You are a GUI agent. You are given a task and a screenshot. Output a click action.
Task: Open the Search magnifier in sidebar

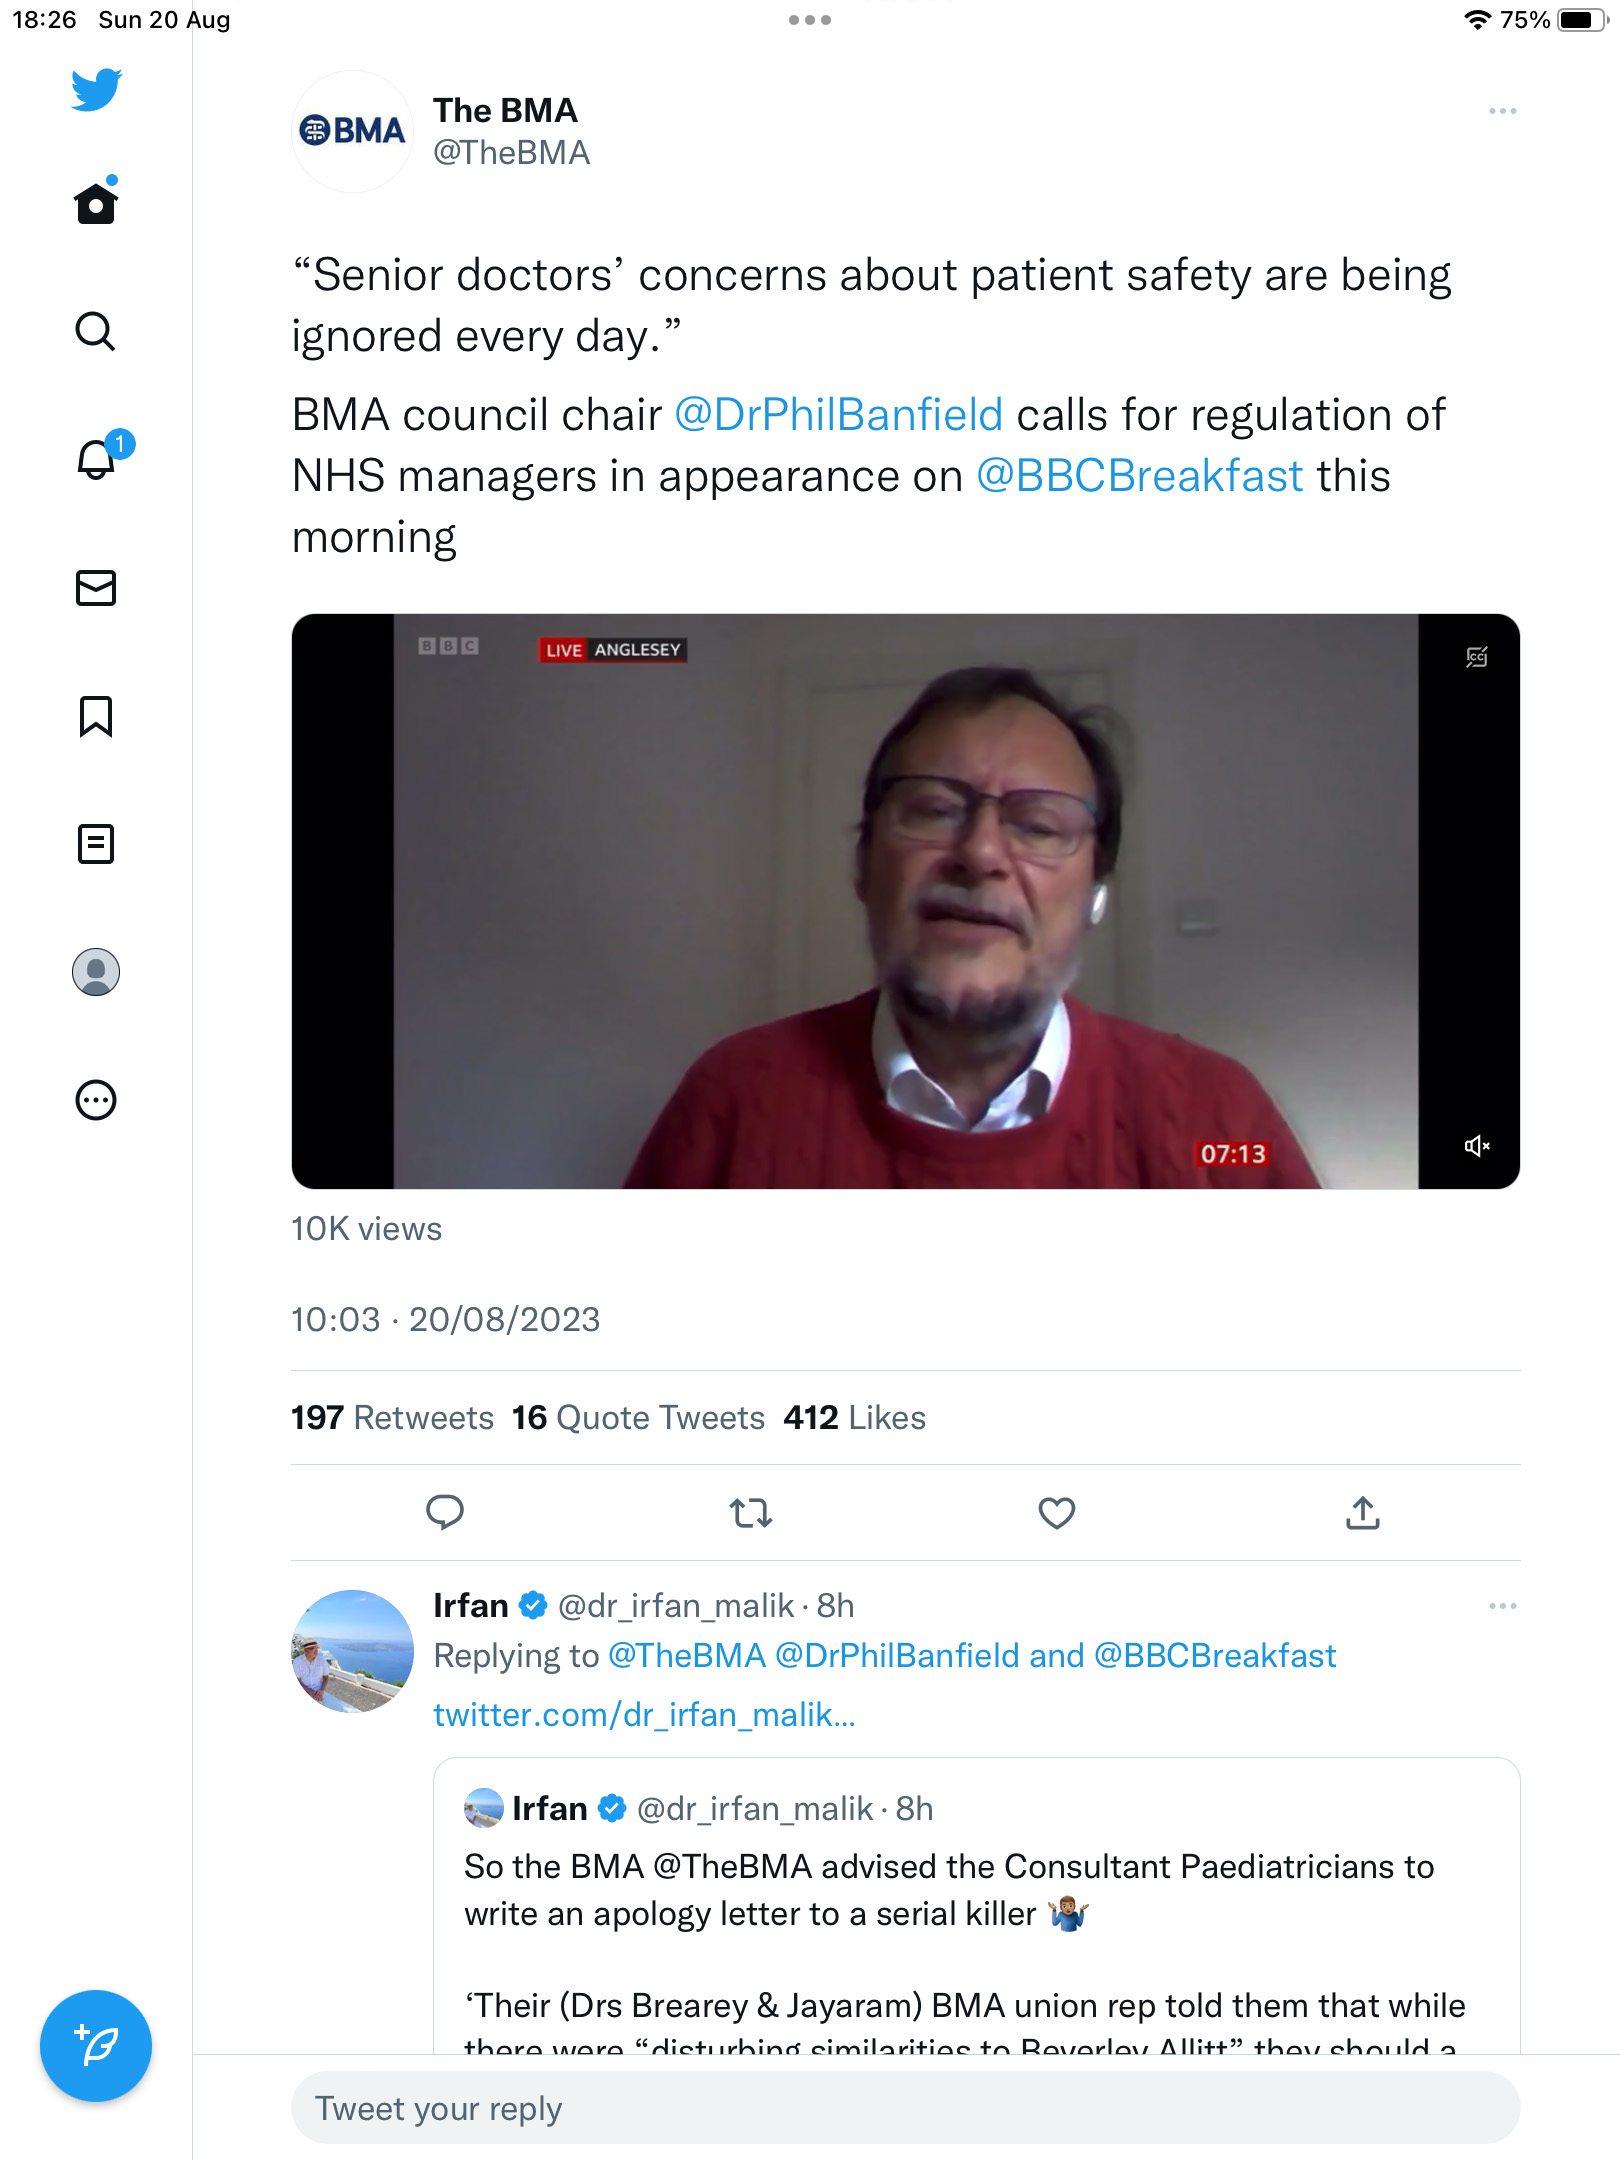tap(96, 331)
